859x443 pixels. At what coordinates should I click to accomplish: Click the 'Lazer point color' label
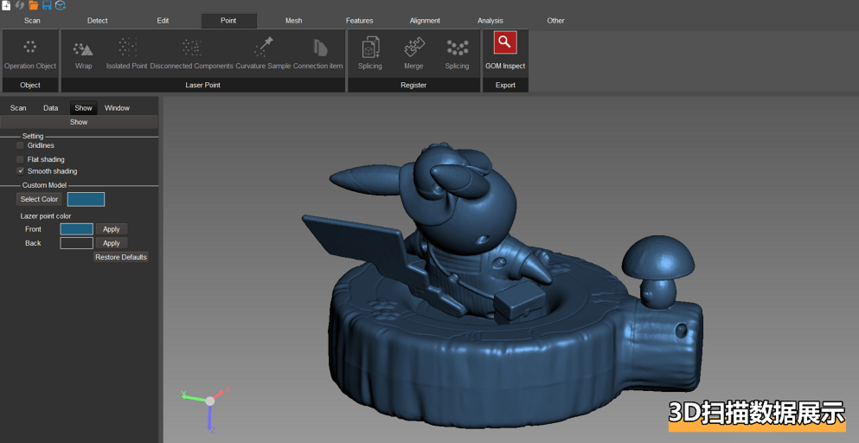point(45,216)
